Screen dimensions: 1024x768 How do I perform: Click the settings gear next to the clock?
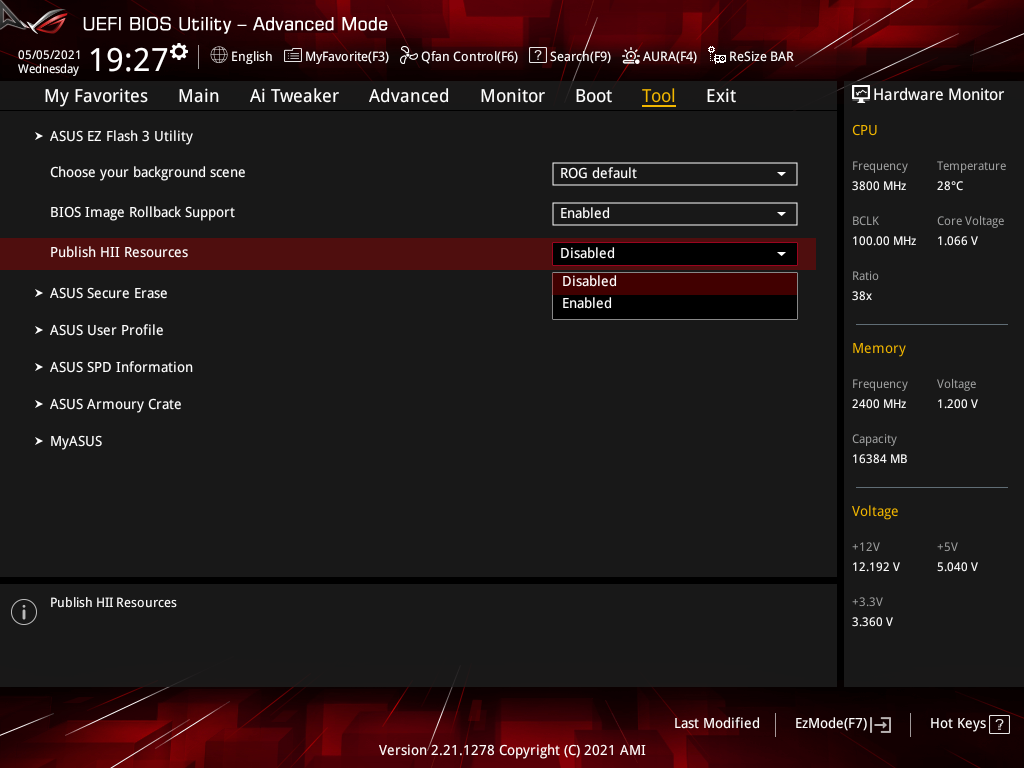pyautogui.click(x=179, y=52)
